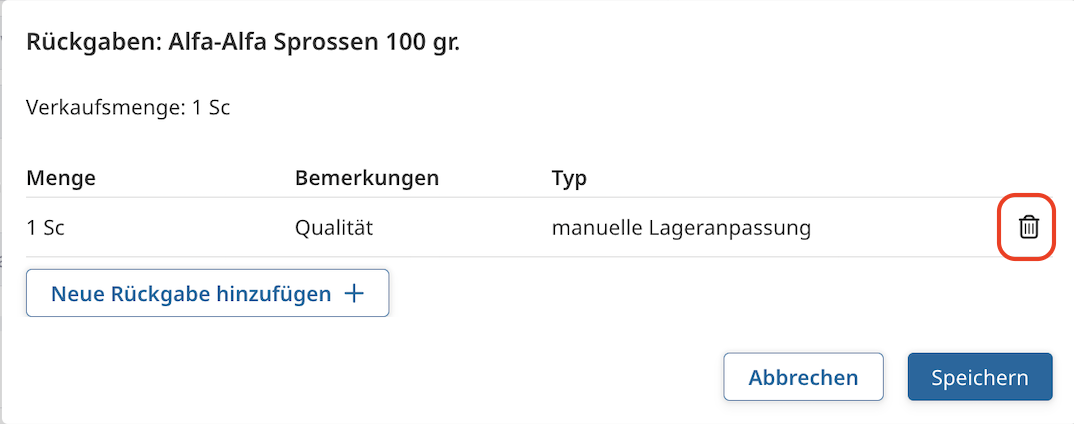The height and width of the screenshot is (424, 1074).
Task: Click the Bemerkungen column header
Action: [x=367, y=178]
